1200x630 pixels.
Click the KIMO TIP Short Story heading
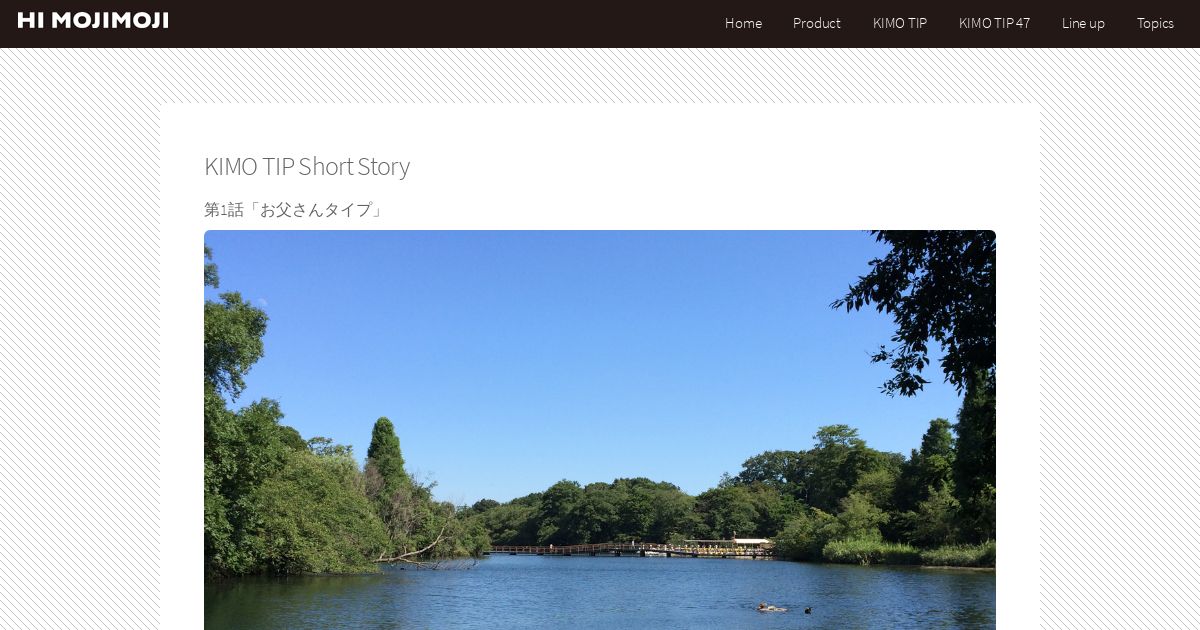coord(307,166)
